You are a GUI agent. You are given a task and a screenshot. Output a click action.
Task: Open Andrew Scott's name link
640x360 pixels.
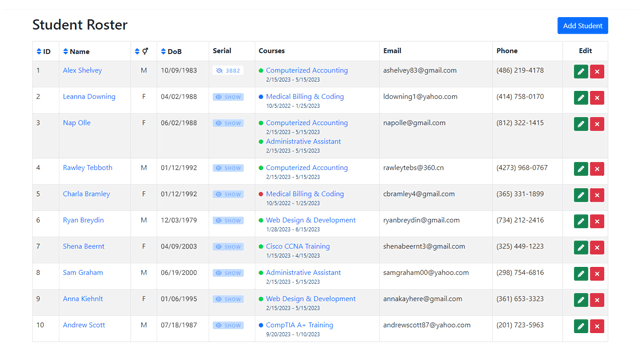(84, 325)
